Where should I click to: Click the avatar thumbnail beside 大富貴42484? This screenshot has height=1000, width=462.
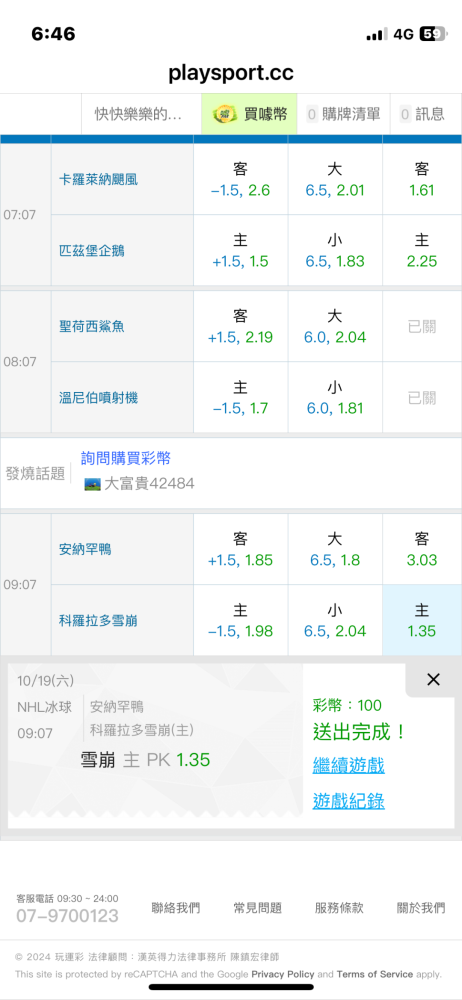pyautogui.click(x=93, y=485)
